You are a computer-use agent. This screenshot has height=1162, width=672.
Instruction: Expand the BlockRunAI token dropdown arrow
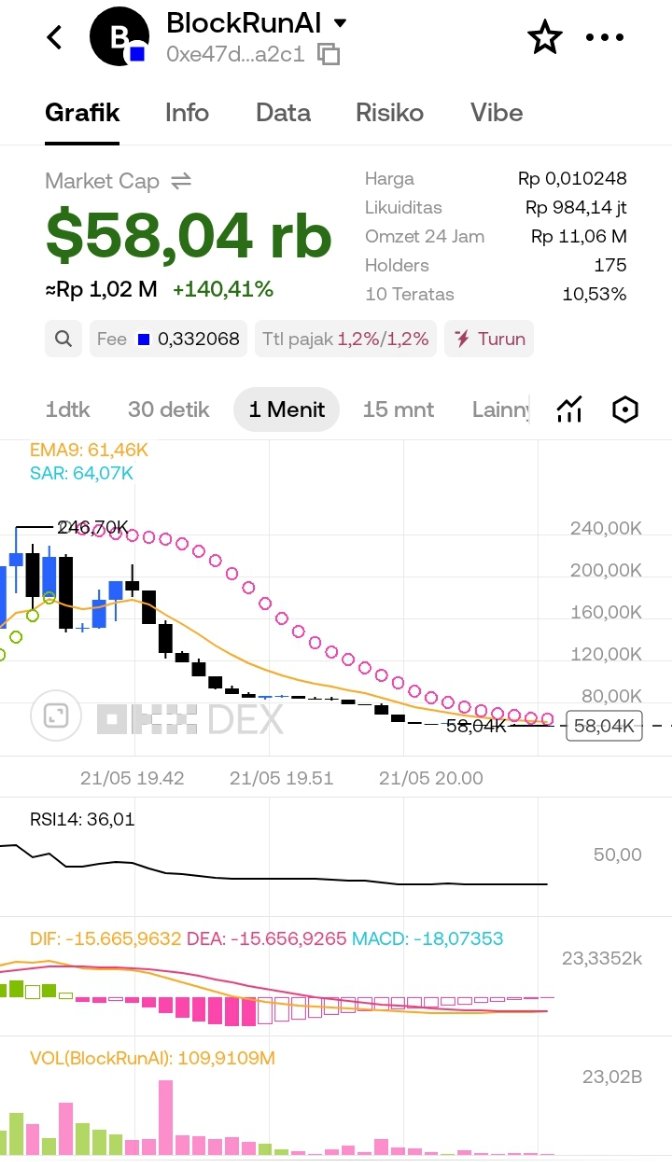pos(340,23)
